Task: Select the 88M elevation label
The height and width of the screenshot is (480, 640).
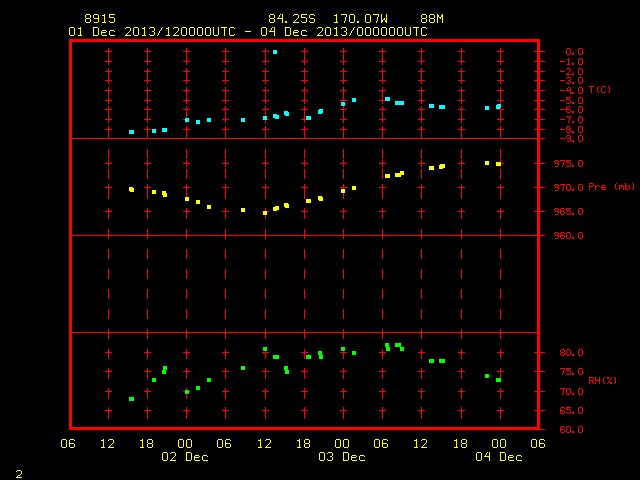Action: pyautogui.click(x=432, y=19)
